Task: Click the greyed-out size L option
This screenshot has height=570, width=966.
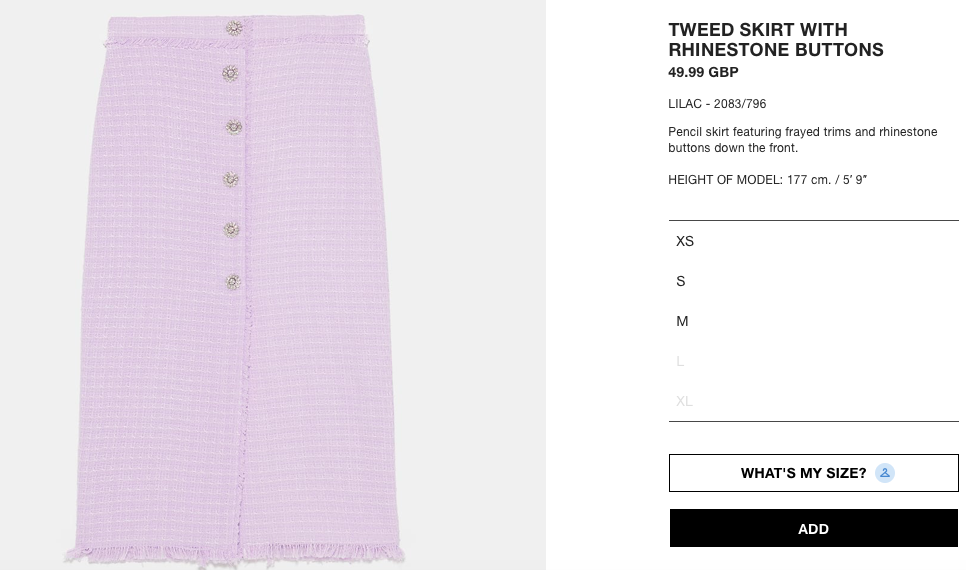Action: tap(680, 361)
